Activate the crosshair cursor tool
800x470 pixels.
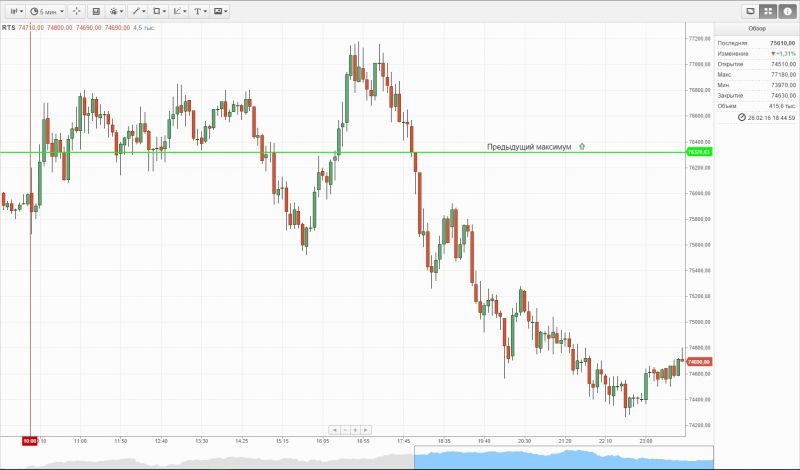tap(77, 11)
